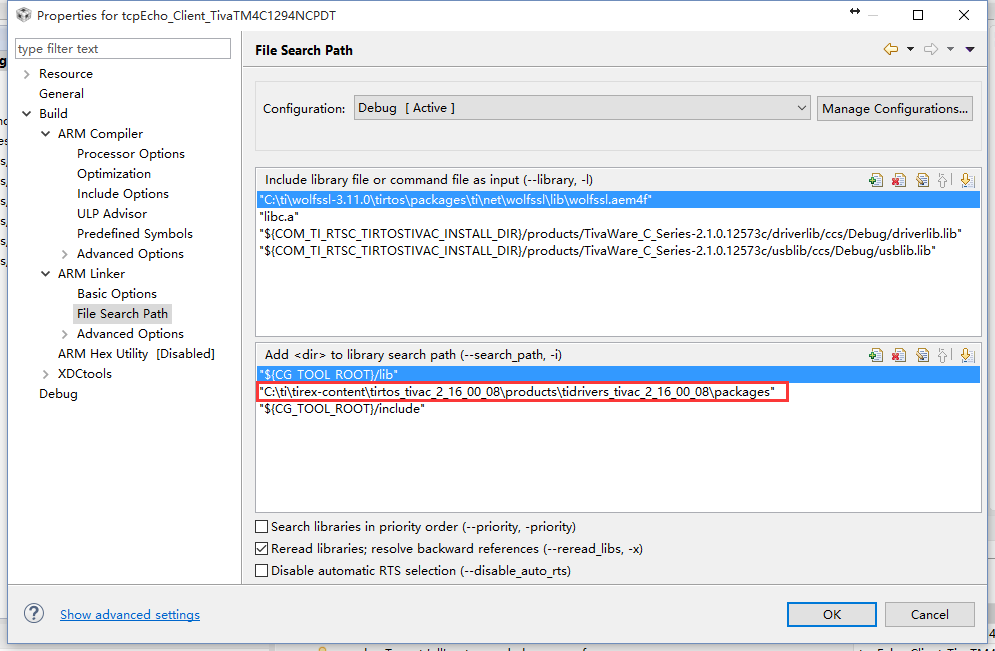Select "${CG_TOOL_ROOT}/lib" search path
995x651 pixels.
coord(618,375)
